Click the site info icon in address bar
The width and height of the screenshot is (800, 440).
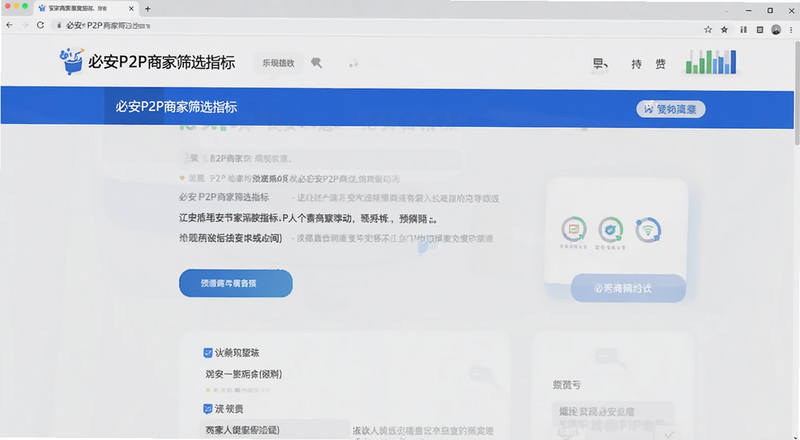click(59, 26)
